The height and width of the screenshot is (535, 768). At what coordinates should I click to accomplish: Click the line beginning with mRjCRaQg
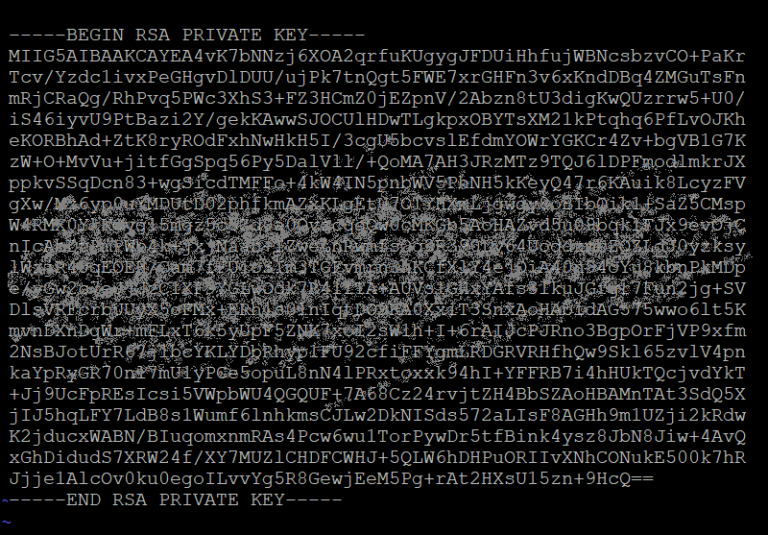coord(377,98)
